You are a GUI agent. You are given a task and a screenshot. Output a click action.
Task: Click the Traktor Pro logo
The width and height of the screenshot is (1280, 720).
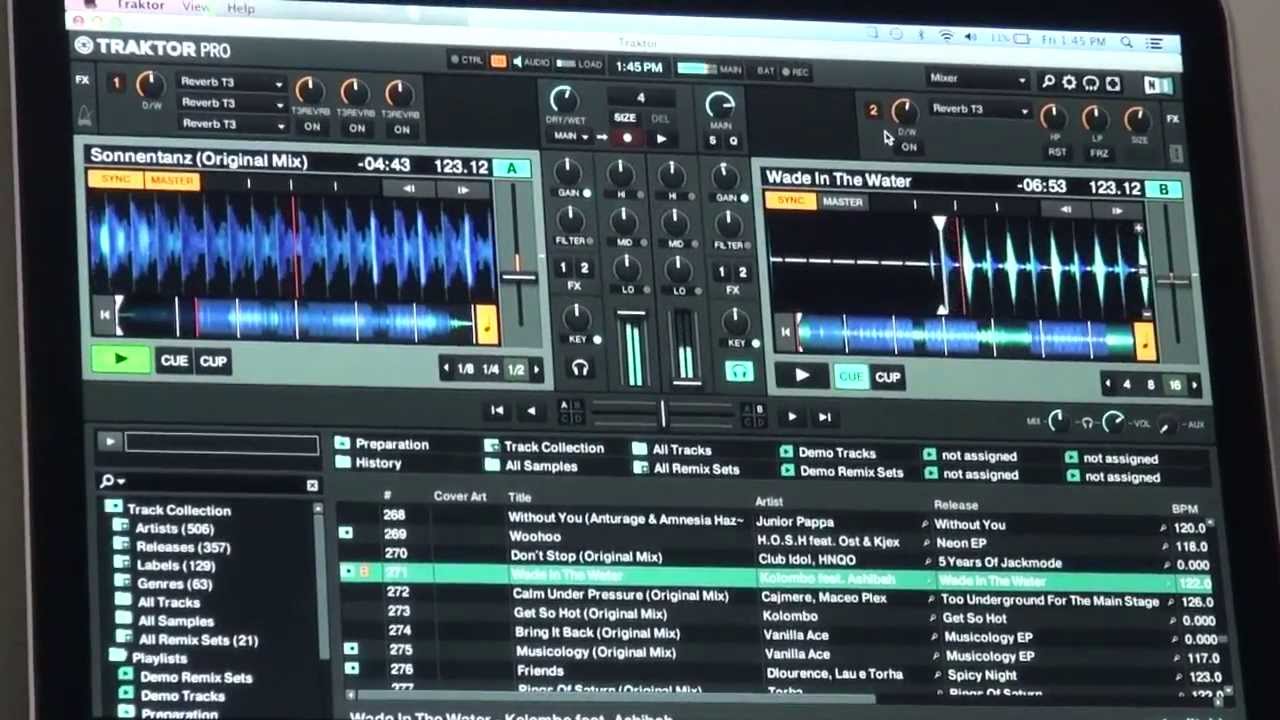click(152, 48)
